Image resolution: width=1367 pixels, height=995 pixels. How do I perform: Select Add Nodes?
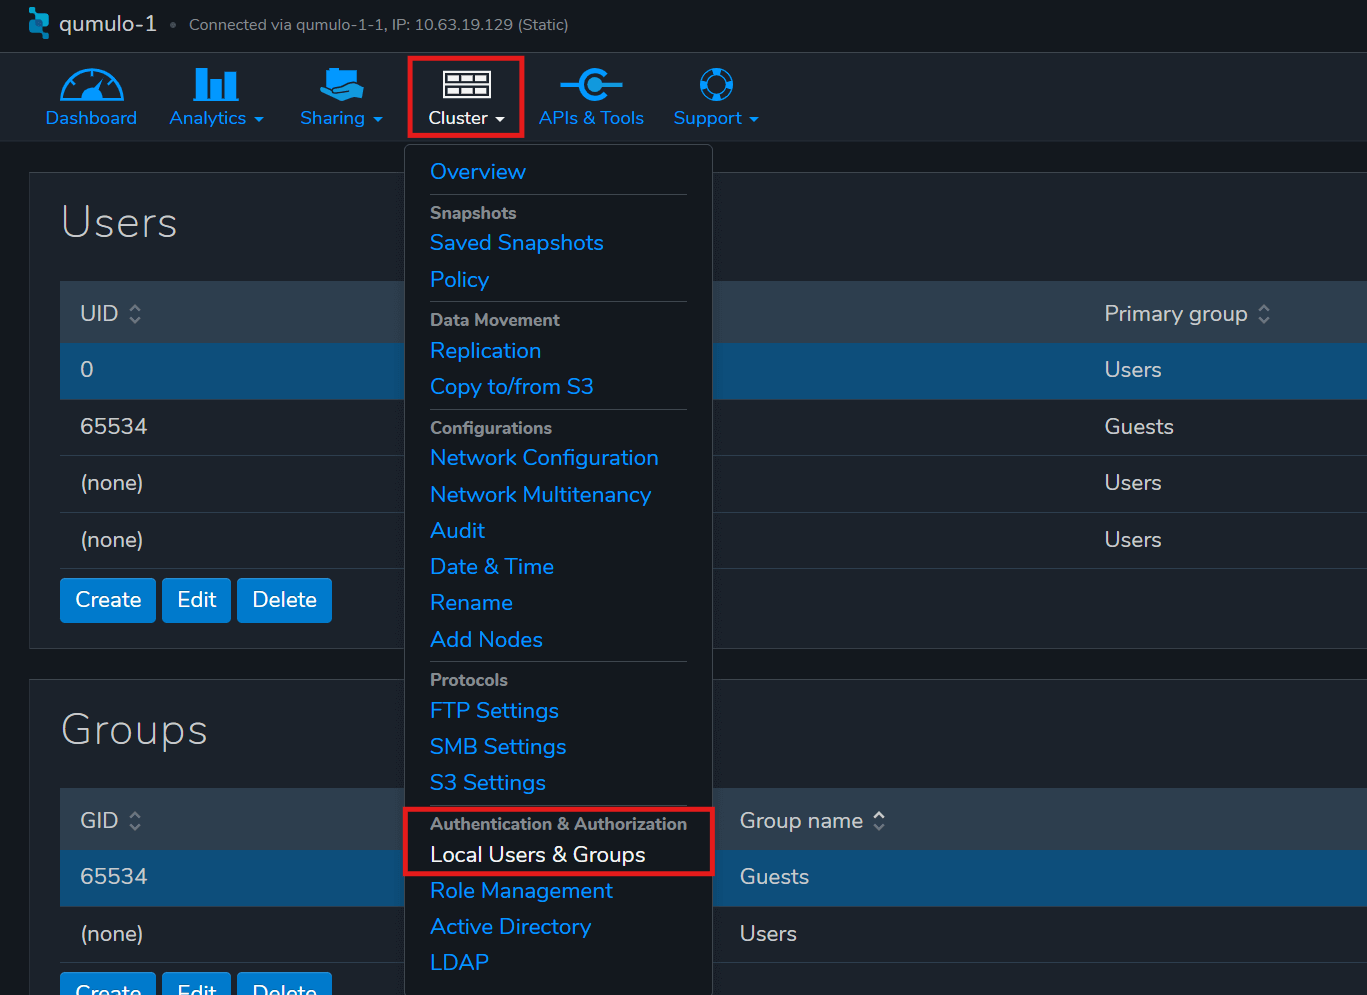pos(487,640)
